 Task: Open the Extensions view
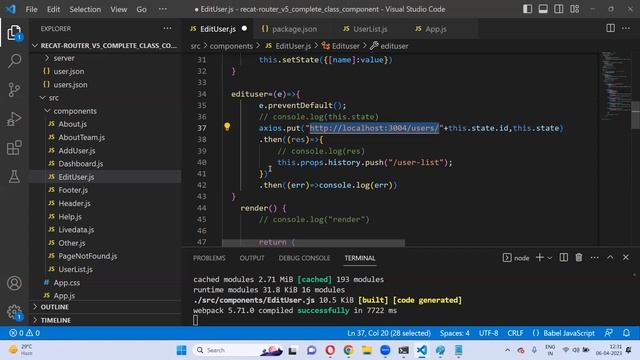(14, 147)
